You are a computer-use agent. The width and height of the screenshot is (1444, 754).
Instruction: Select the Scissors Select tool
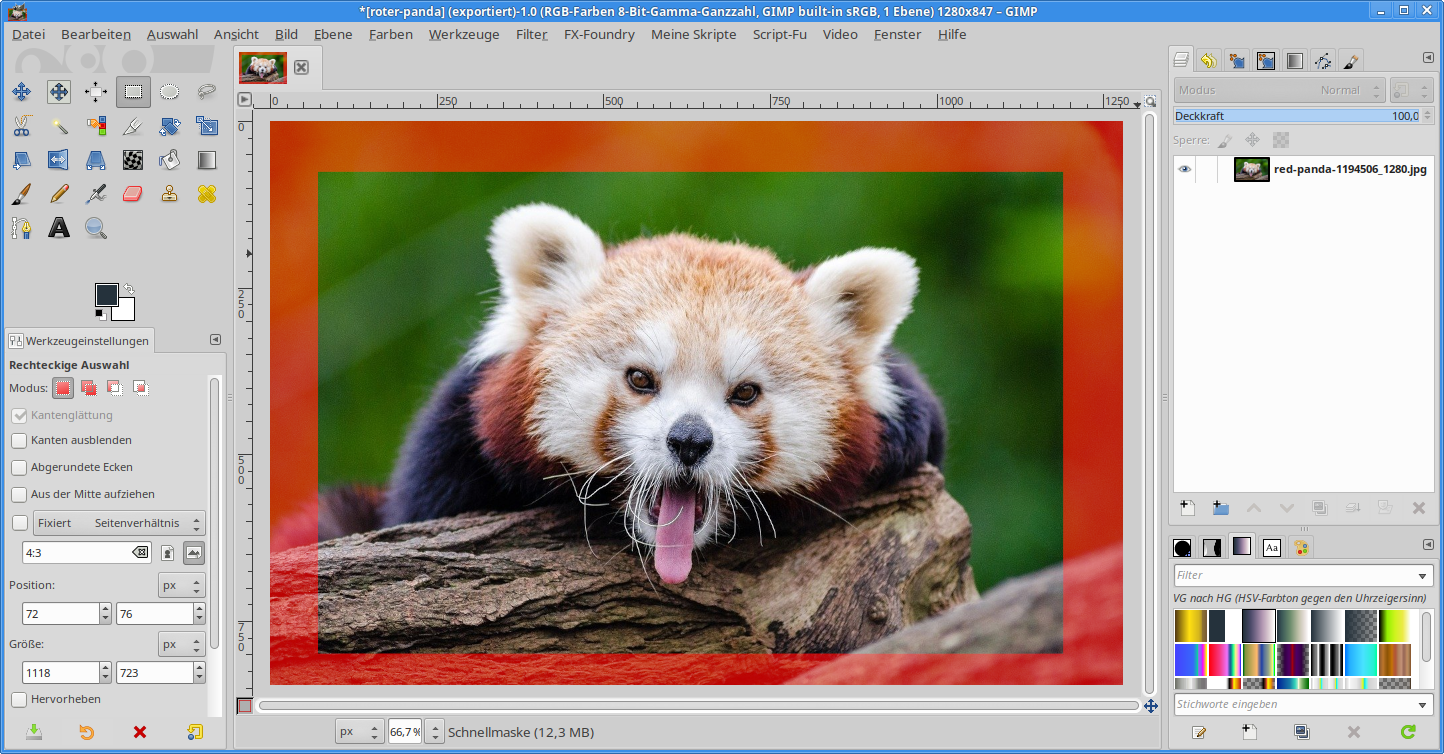[x=21, y=126]
